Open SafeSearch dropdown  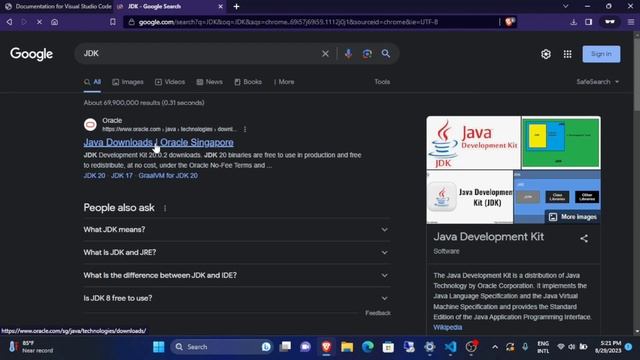point(598,82)
